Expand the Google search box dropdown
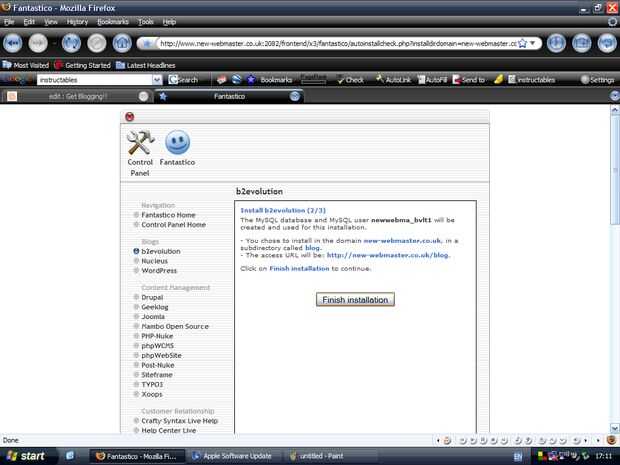 (x=157, y=79)
